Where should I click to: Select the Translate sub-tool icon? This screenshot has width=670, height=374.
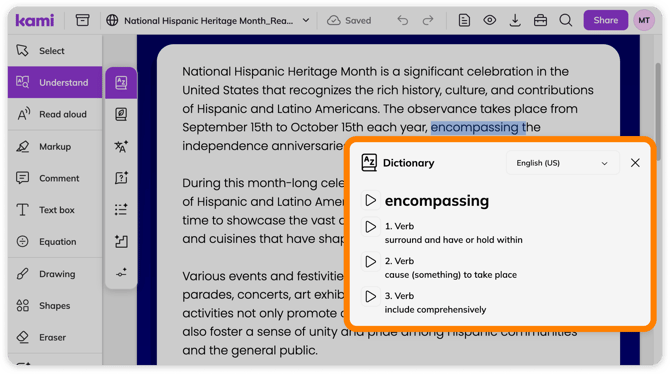[121, 146]
